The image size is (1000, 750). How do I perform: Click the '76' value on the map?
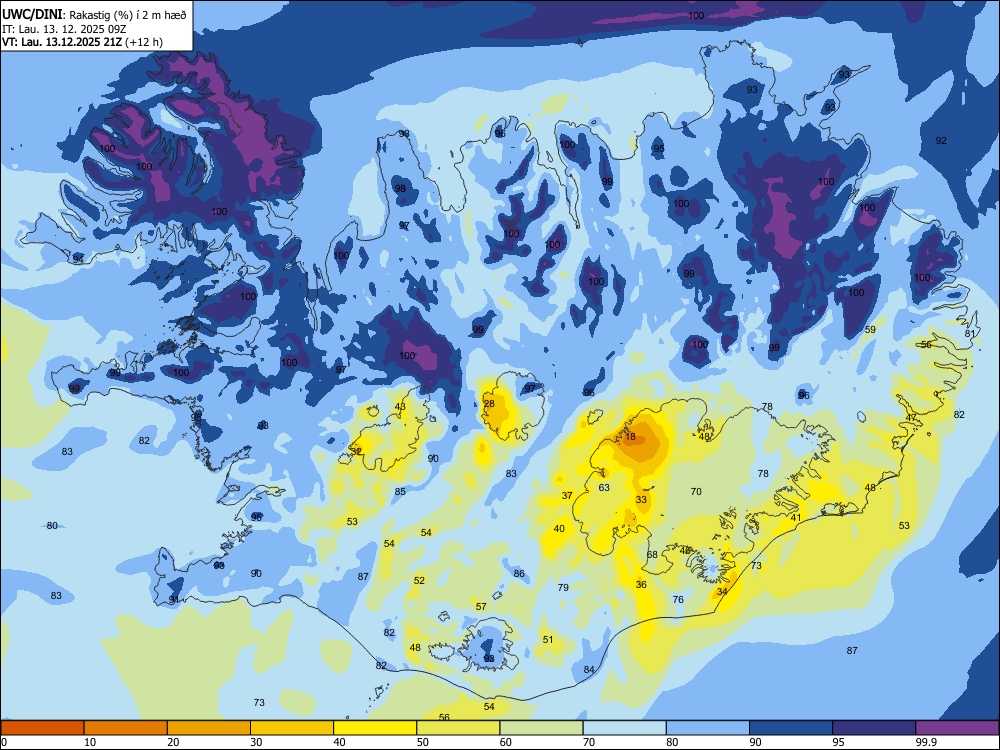point(678,599)
